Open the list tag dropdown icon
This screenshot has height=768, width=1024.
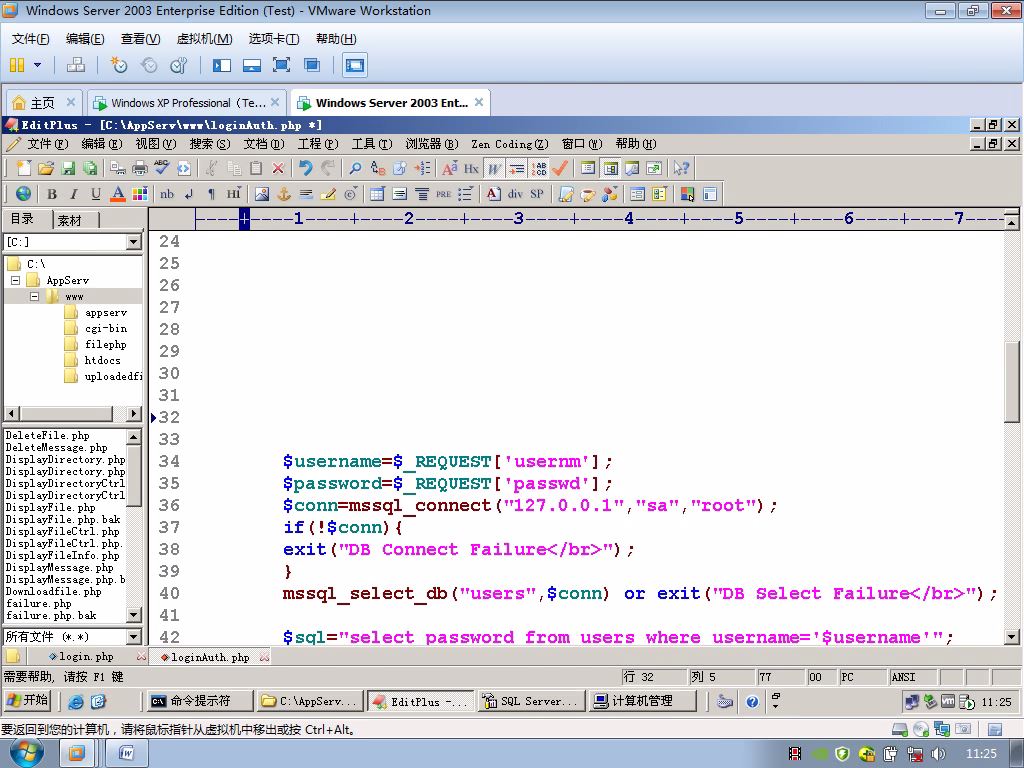(x=465, y=194)
